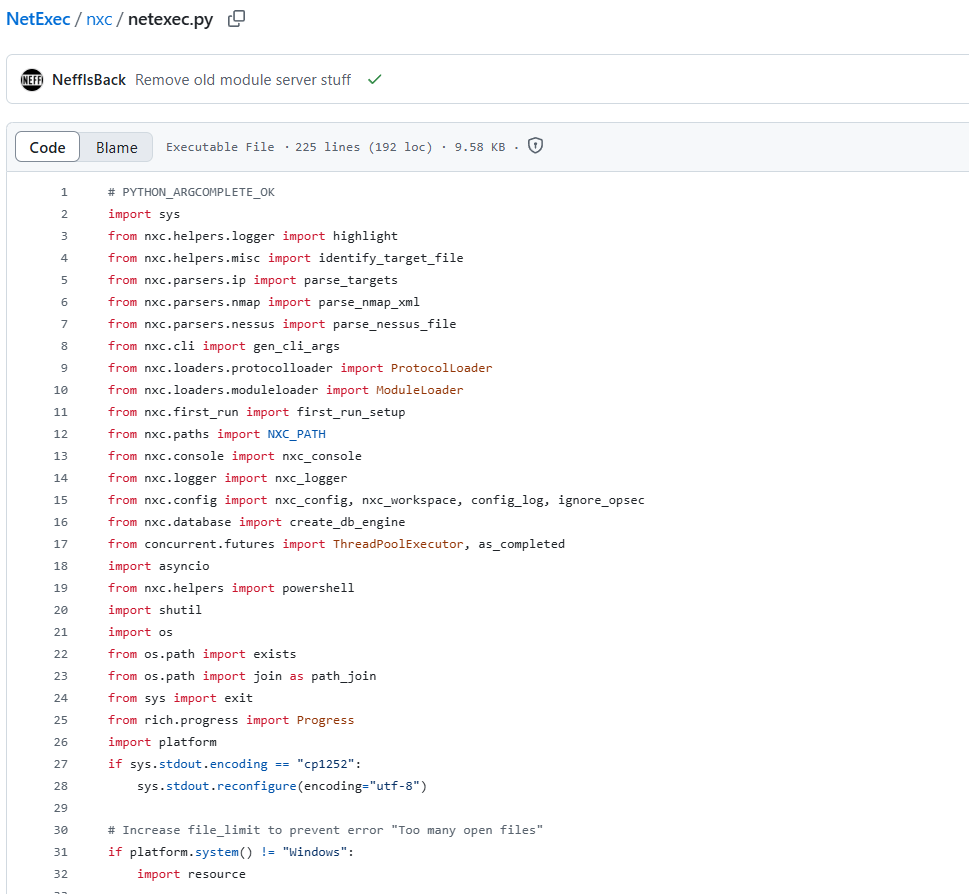Switch to the Code view tab
Screen dimensions: 969x894
47,147
